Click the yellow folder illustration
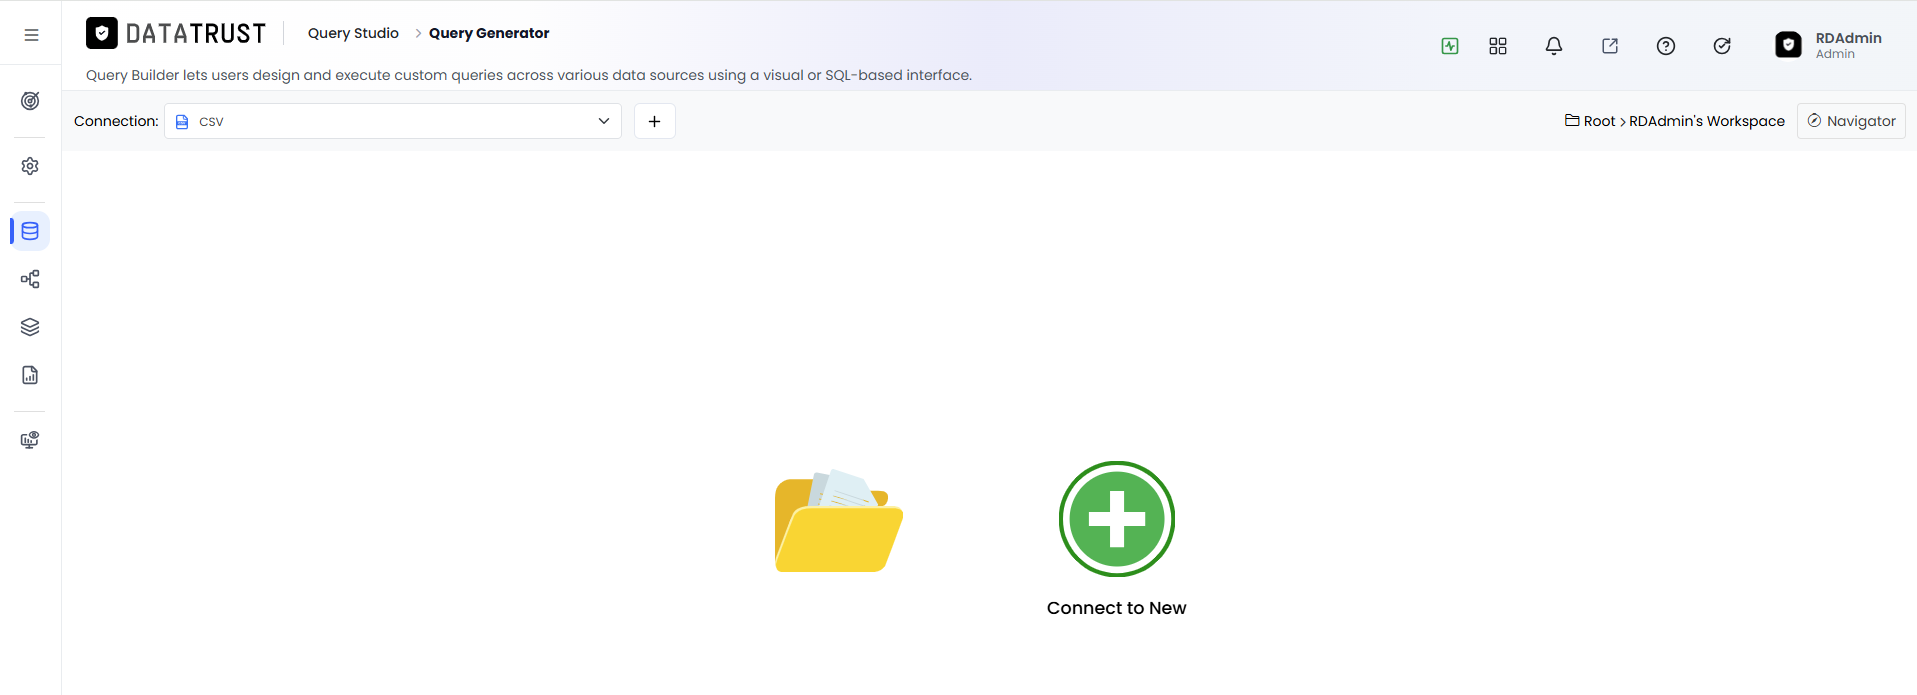This screenshot has width=1917, height=695. tap(839, 521)
